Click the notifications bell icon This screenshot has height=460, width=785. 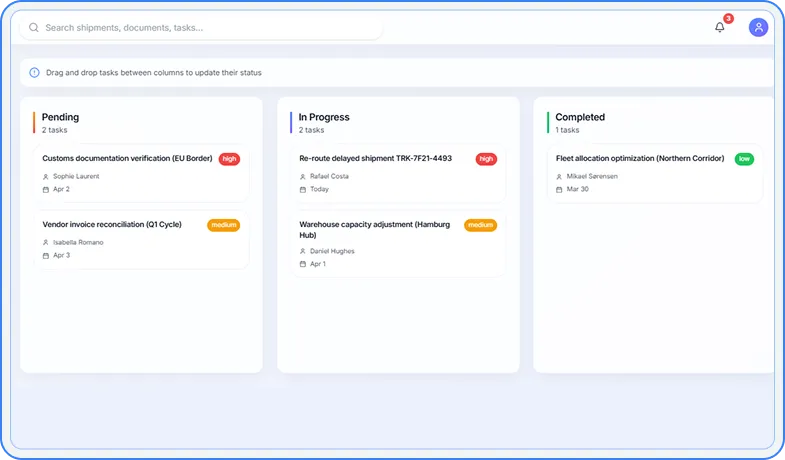(x=719, y=27)
